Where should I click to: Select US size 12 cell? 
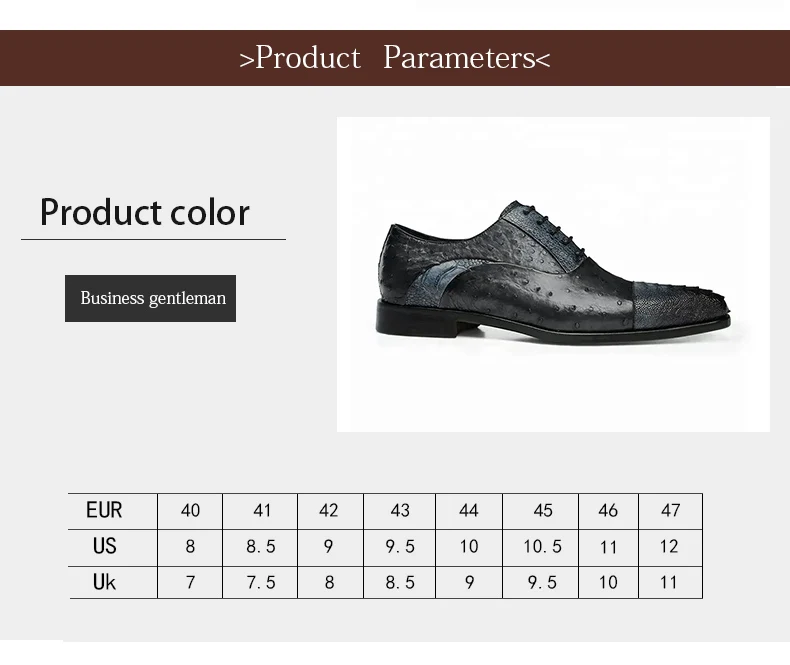click(669, 547)
